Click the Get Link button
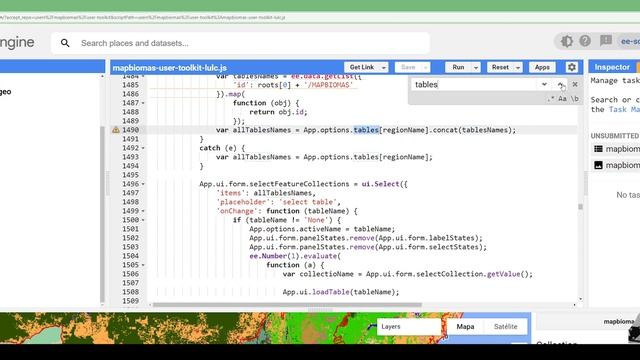640x360 pixels. 362,67
